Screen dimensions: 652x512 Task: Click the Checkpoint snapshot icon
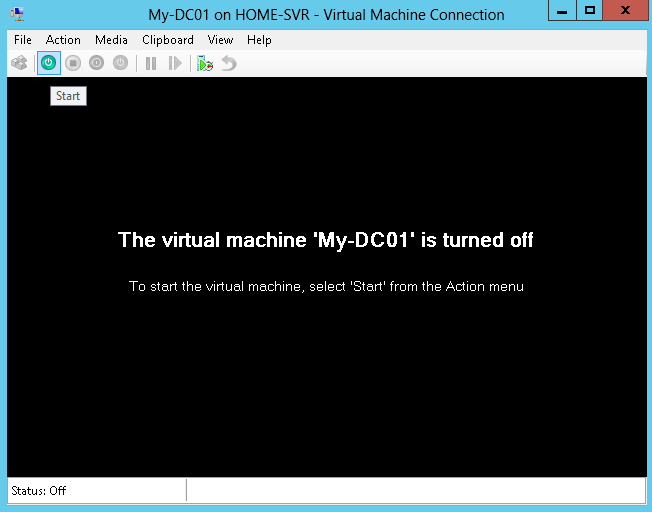coord(205,64)
